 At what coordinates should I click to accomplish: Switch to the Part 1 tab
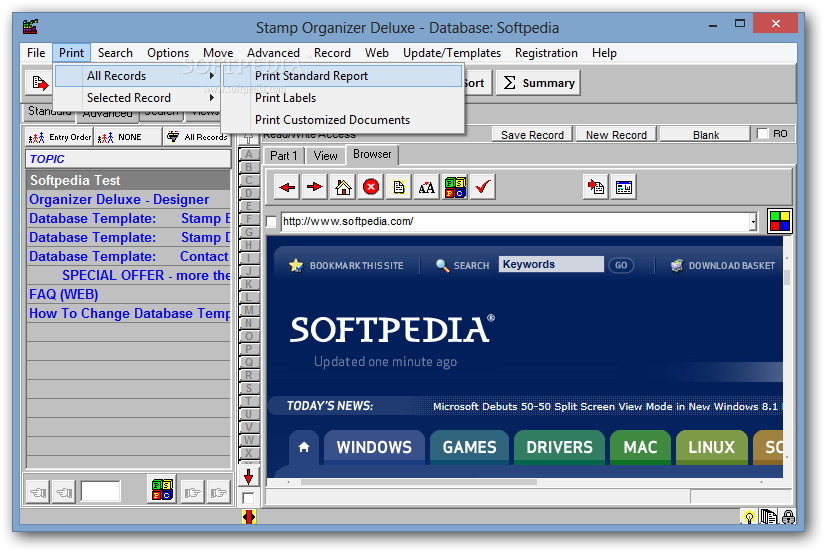click(x=284, y=156)
